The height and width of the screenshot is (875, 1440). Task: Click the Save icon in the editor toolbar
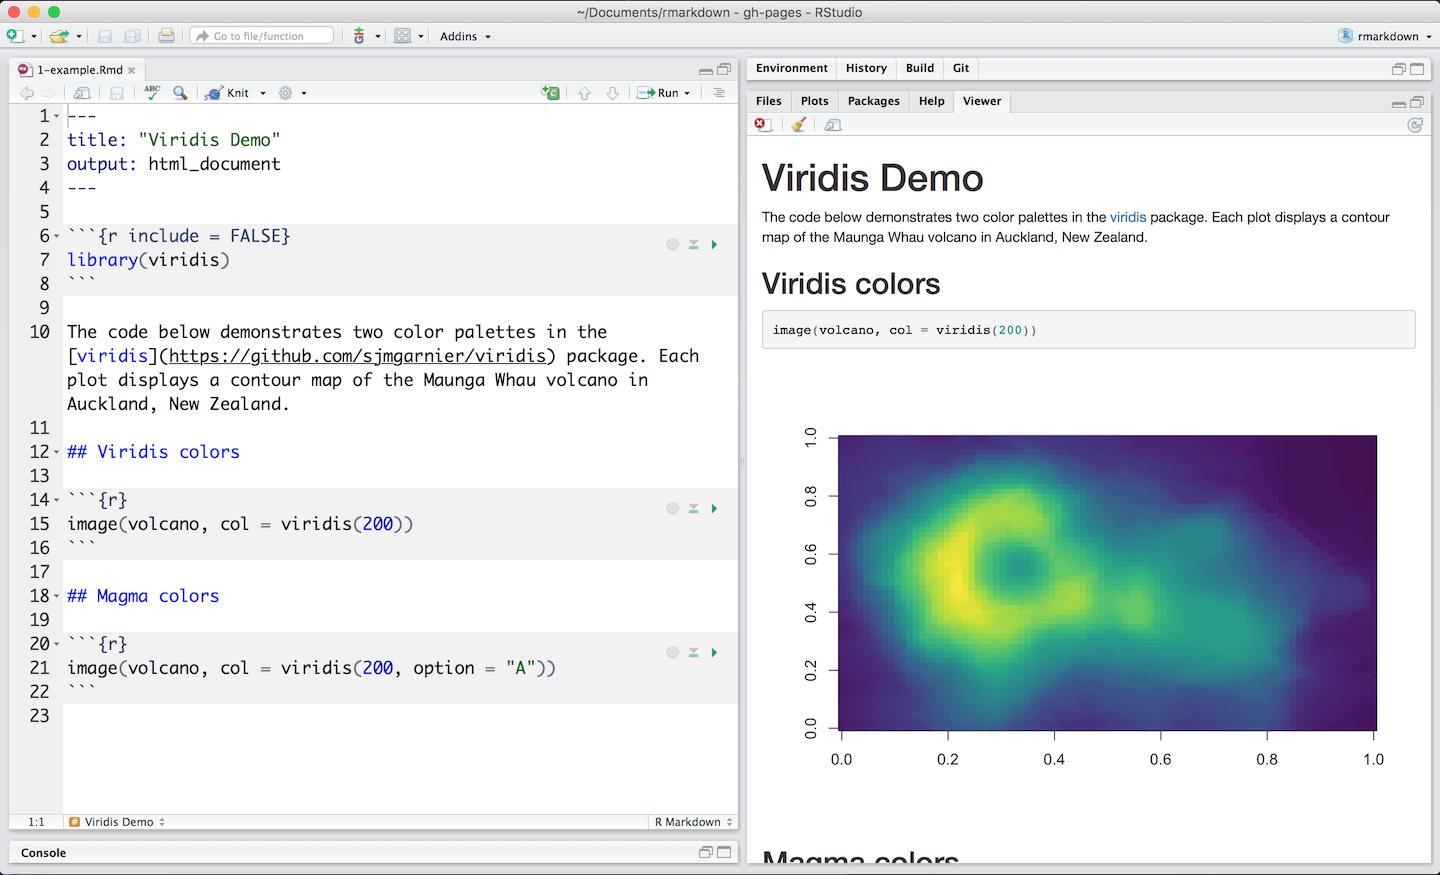click(117, 93)
